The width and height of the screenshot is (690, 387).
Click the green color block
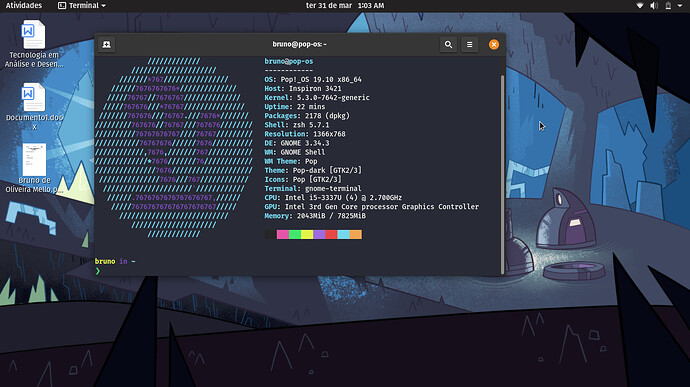point(295,234)
